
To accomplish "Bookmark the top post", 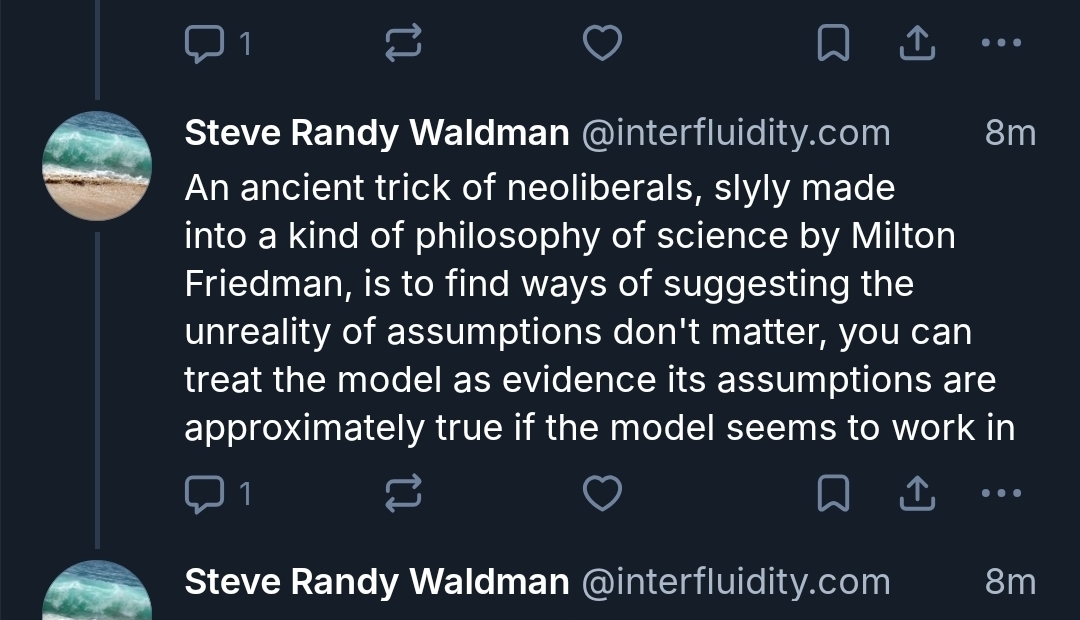I will [833, 42].
